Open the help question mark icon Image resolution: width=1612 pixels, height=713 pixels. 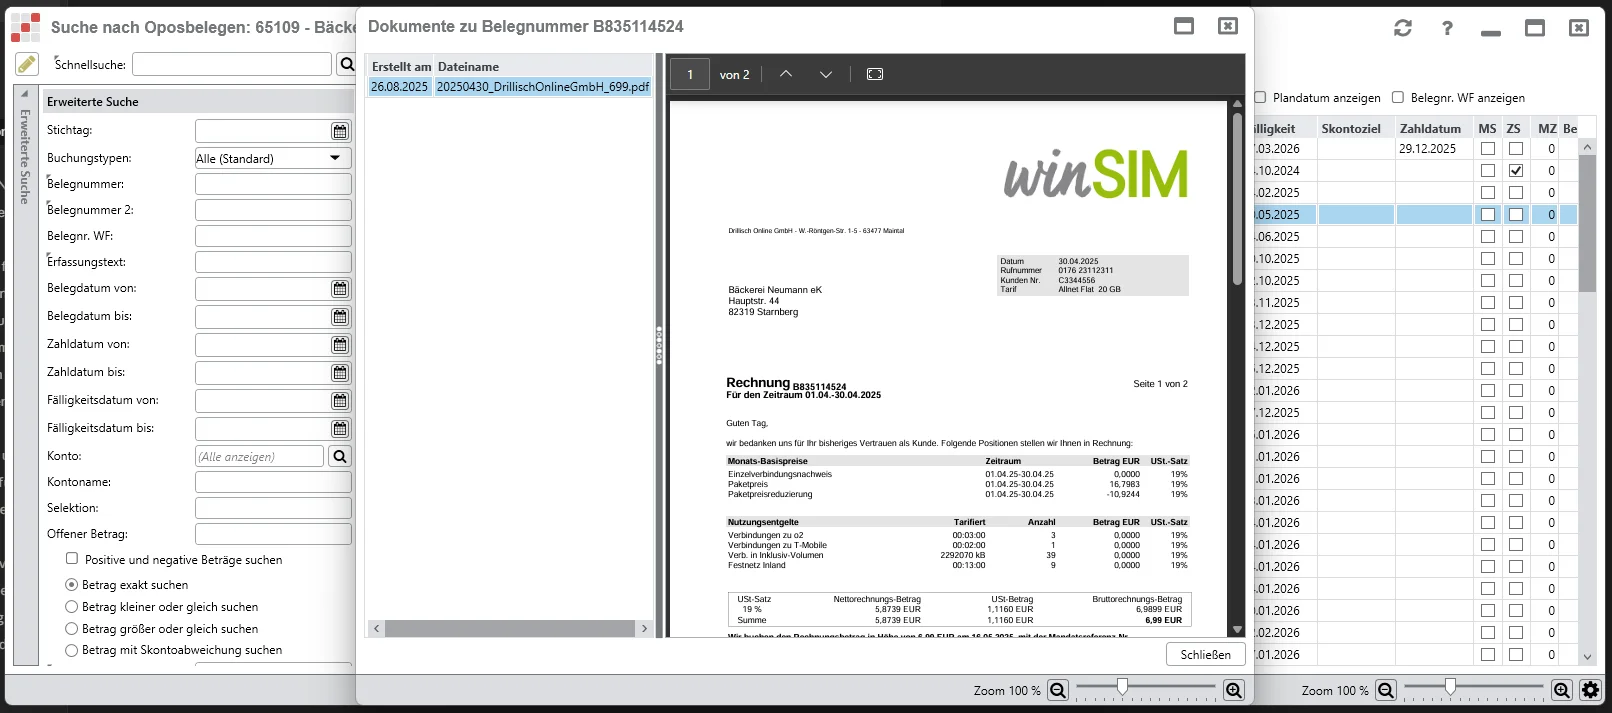(x=1447, y=28)
